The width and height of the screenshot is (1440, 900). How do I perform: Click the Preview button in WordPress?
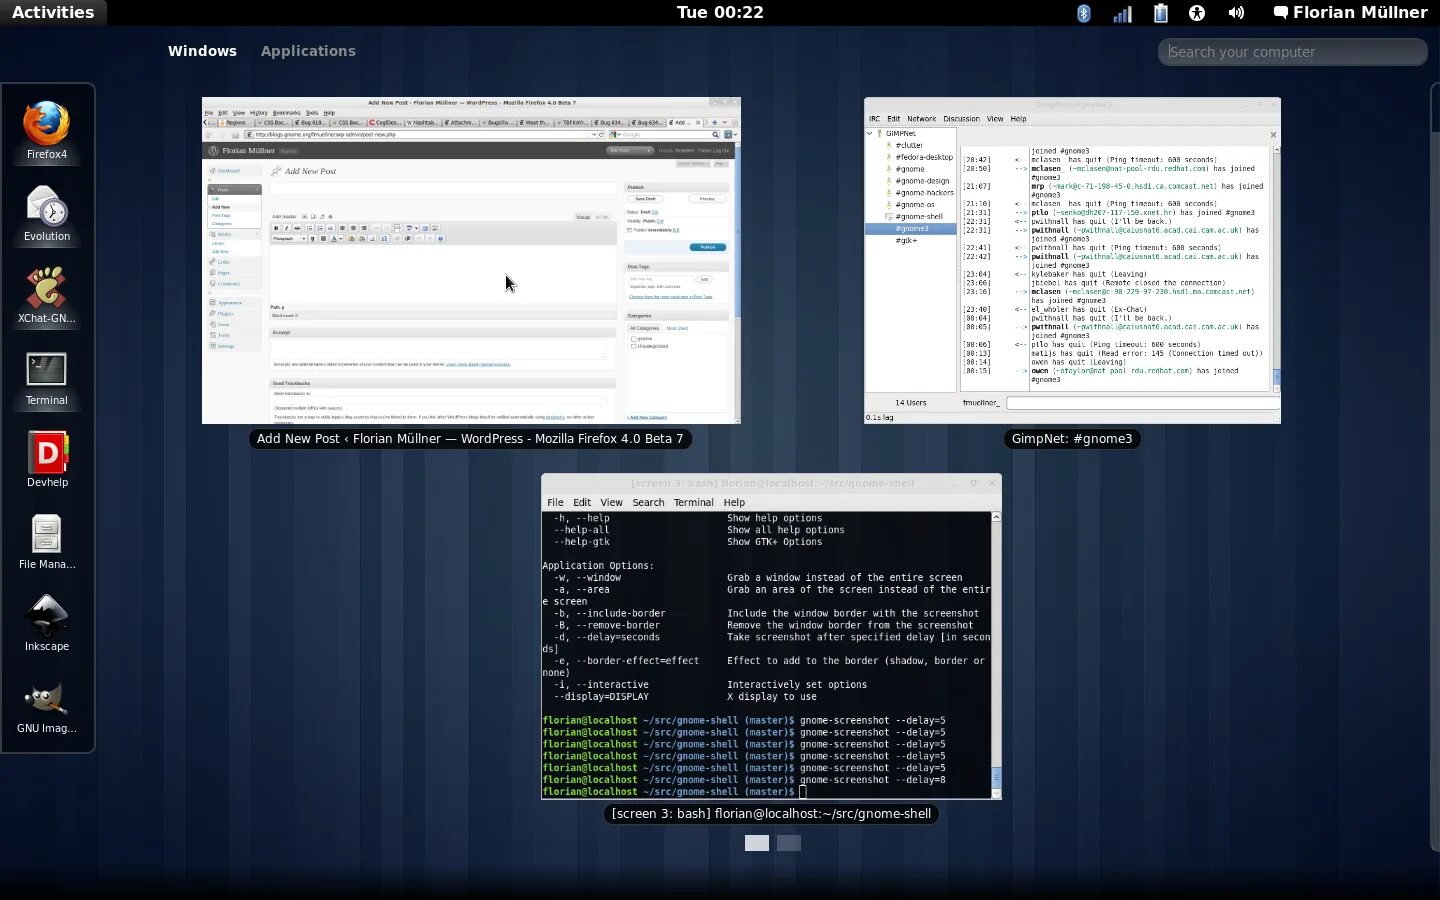[707, 198]
